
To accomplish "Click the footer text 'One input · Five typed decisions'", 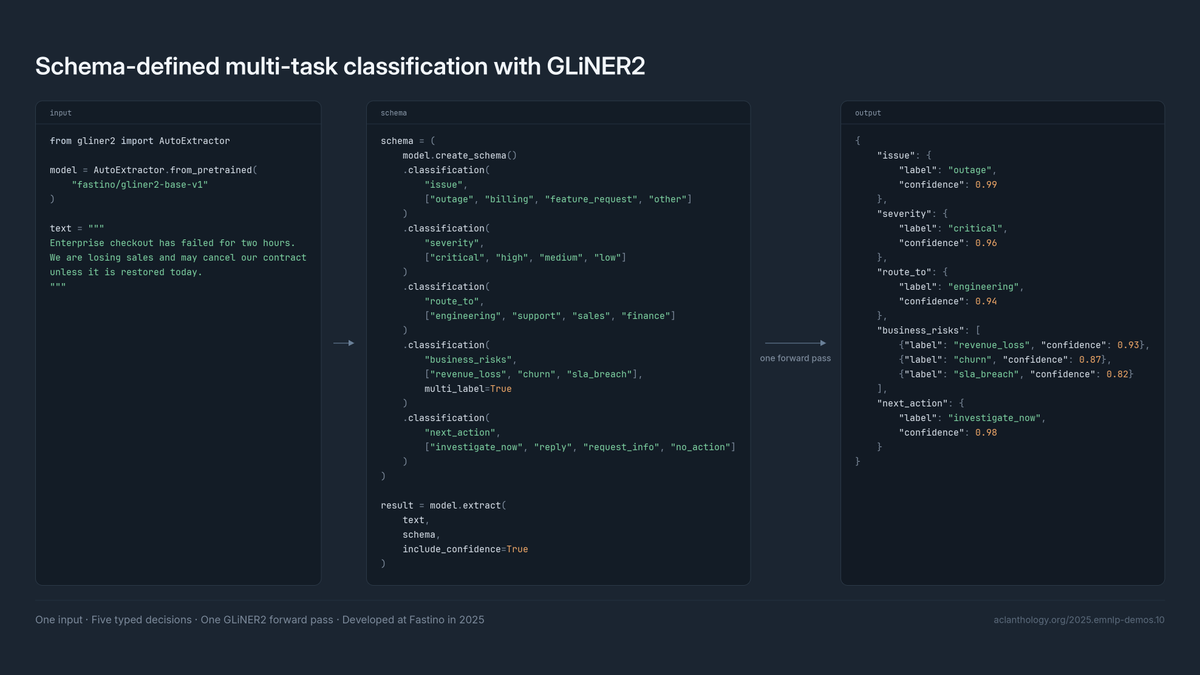I will click(x=113, y=620).
